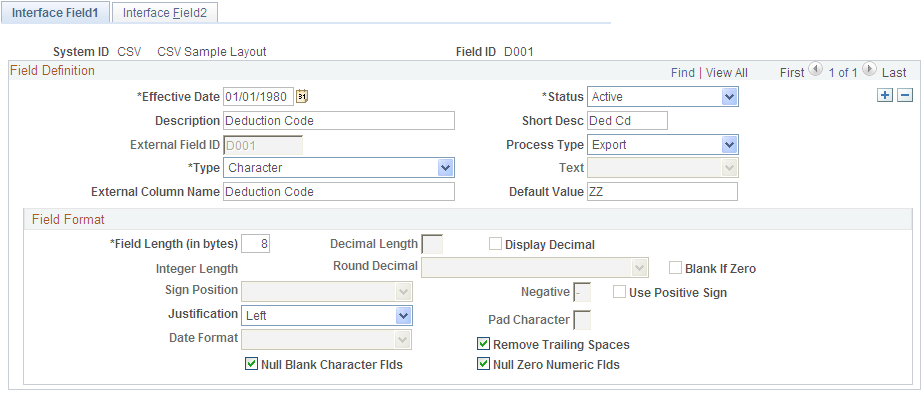Click the First navigation link
The image size is (923, 394).
tap(792, 72)
